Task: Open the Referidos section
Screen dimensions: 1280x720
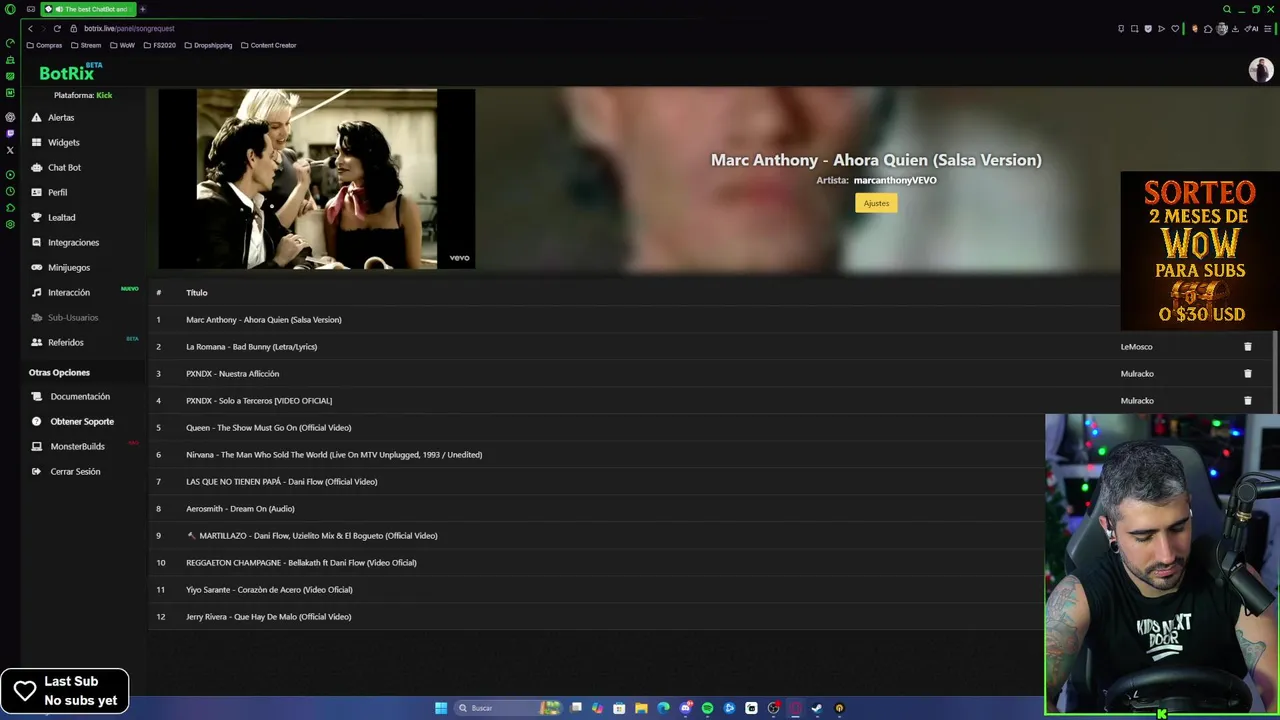Action: tap(66, 342)
